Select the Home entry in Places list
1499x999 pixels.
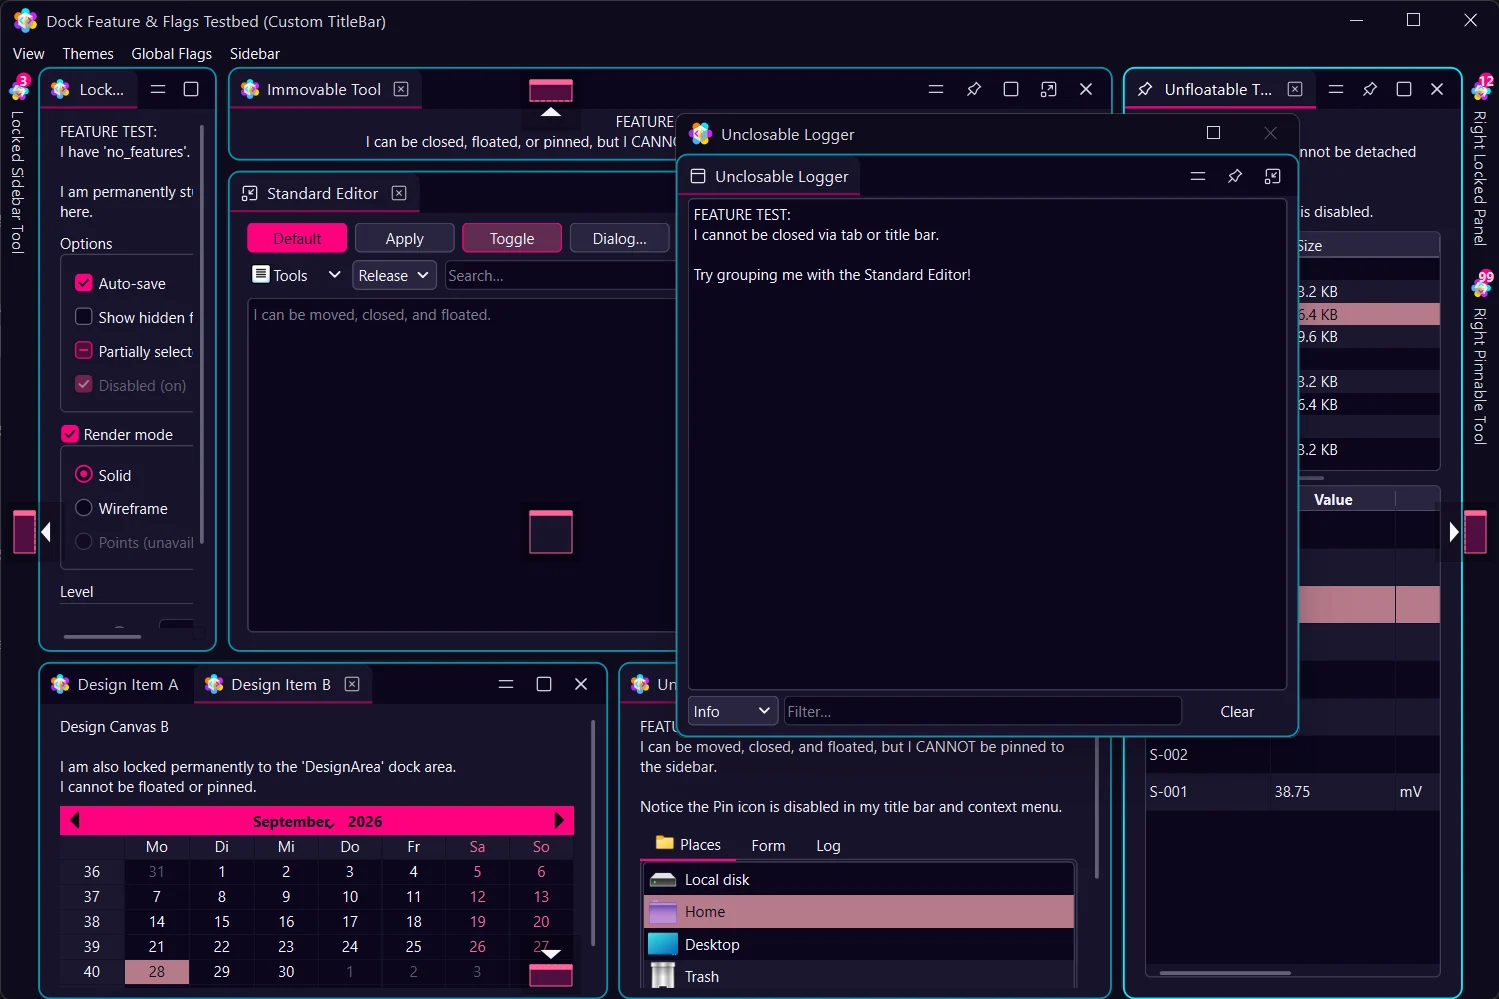(x=859, y=912)
